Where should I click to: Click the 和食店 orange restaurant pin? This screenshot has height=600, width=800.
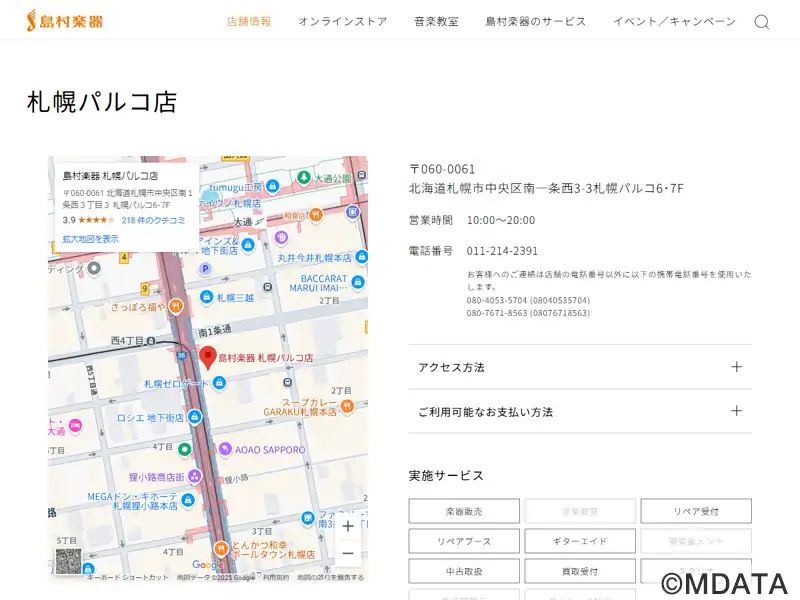[x=316, y=215]
